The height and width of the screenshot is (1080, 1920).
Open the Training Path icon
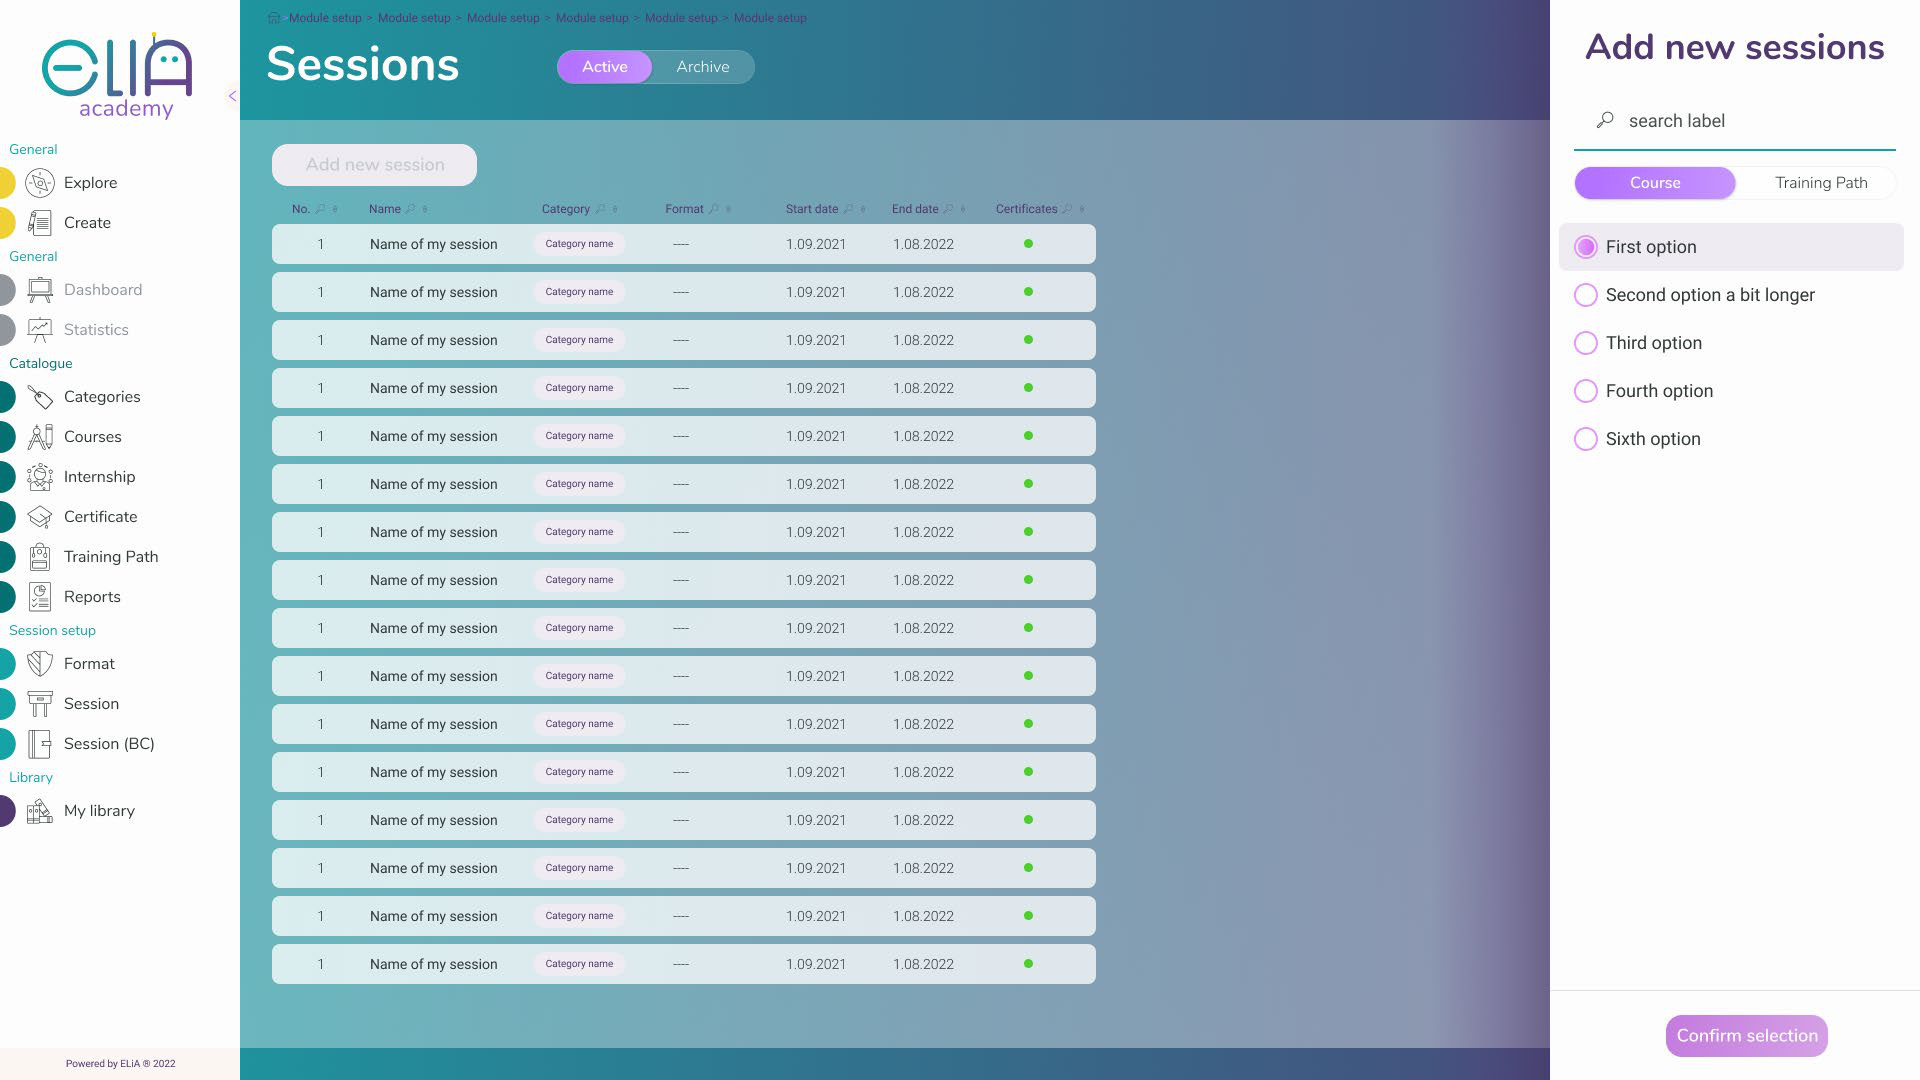coord(40,557)
